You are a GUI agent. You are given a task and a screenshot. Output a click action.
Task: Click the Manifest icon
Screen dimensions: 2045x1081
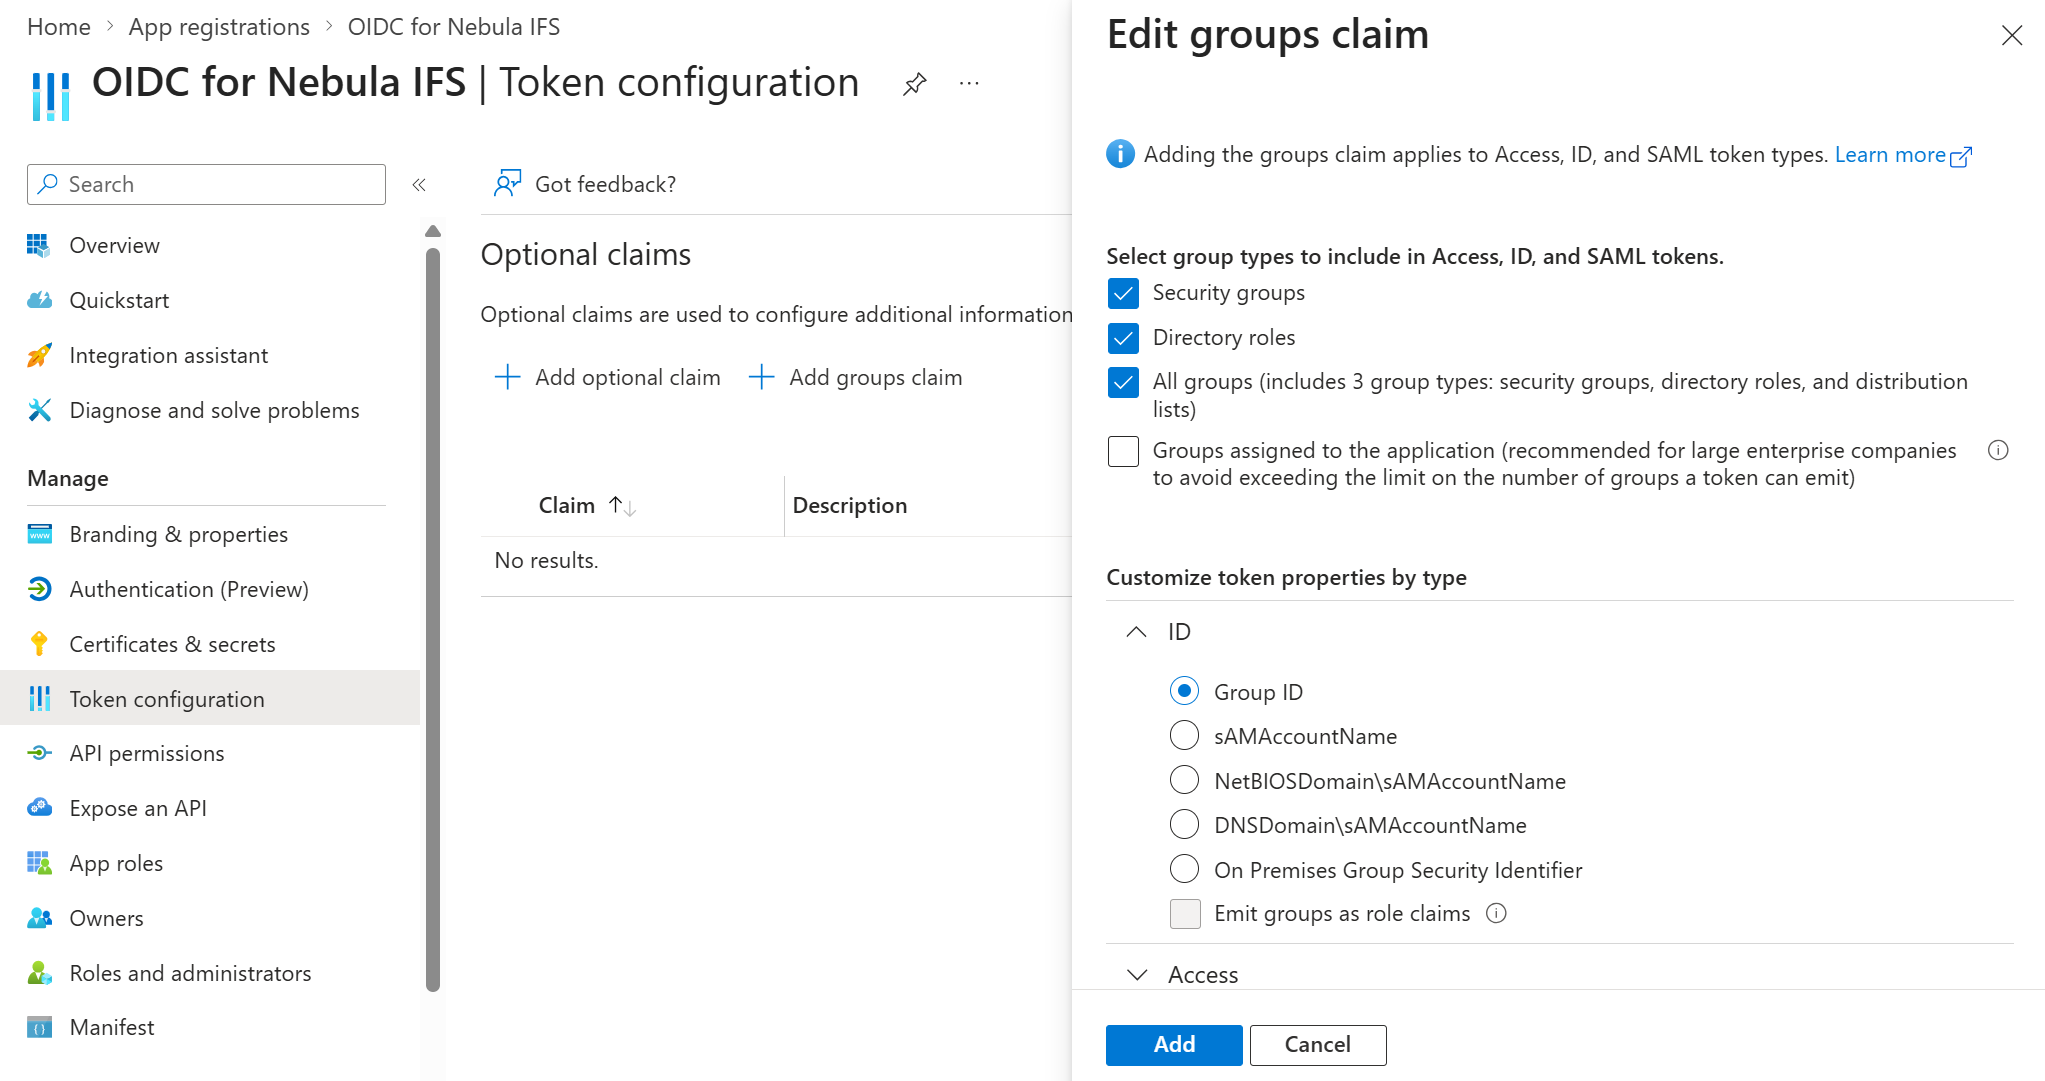[x=39, y=1027]
